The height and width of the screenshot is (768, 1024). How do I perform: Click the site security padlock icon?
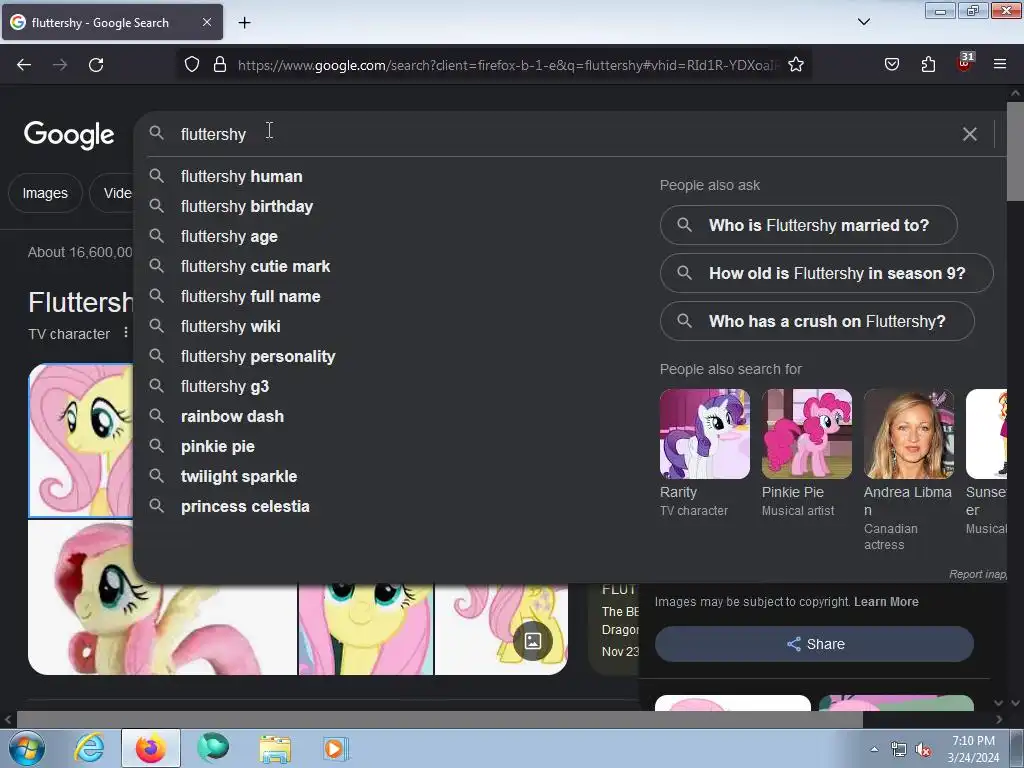pos(220,65)
